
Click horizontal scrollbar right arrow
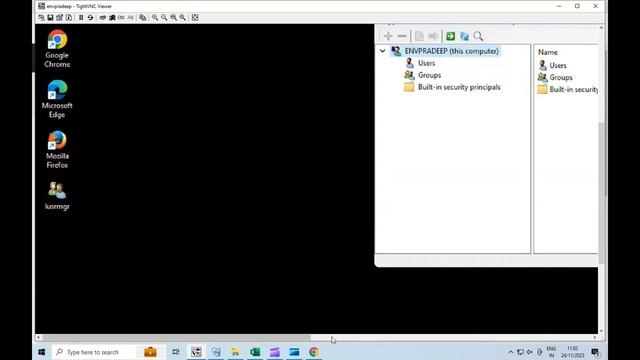(595, 338)
